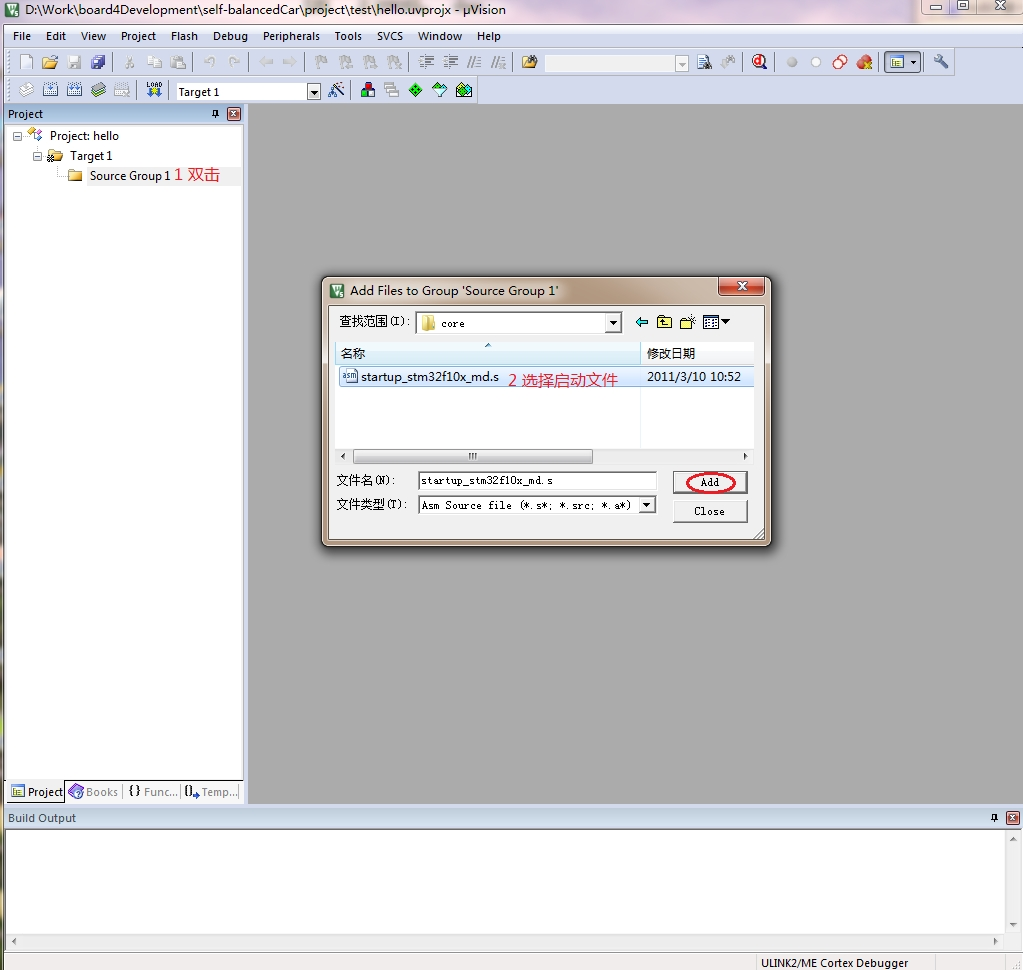Collapse the Target 1 tree node
1023x970 pixels.
[37, 157]
